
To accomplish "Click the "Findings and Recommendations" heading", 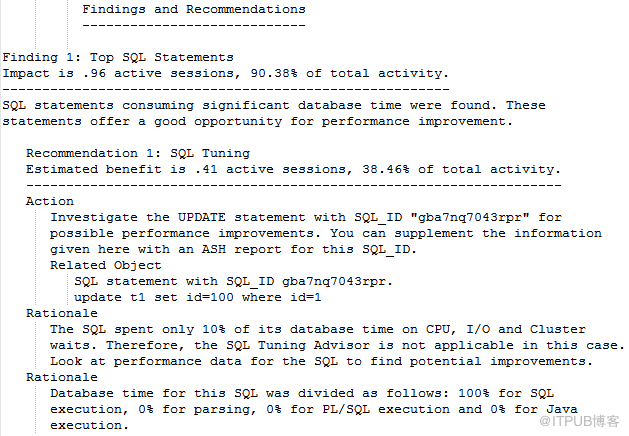I will [193, 9].
